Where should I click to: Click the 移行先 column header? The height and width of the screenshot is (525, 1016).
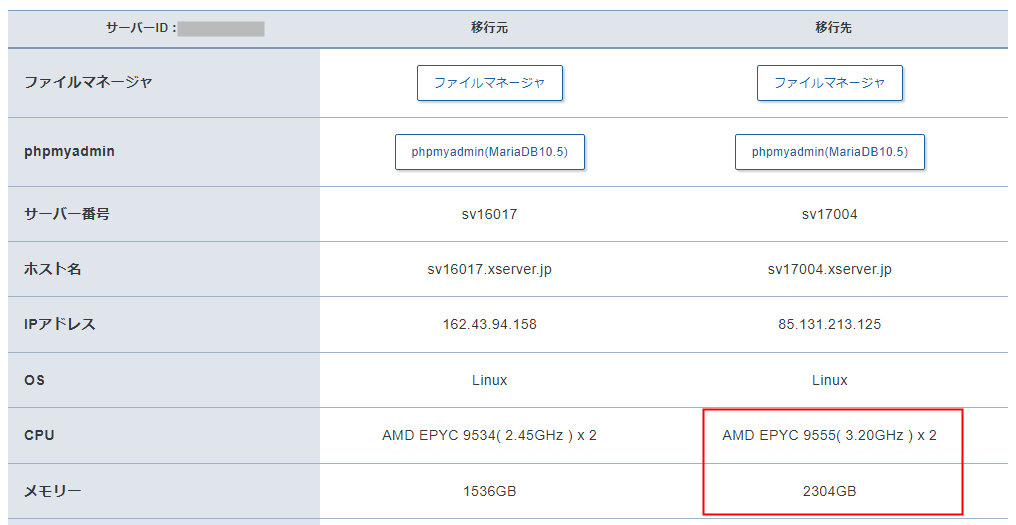(x=829, y=28)
